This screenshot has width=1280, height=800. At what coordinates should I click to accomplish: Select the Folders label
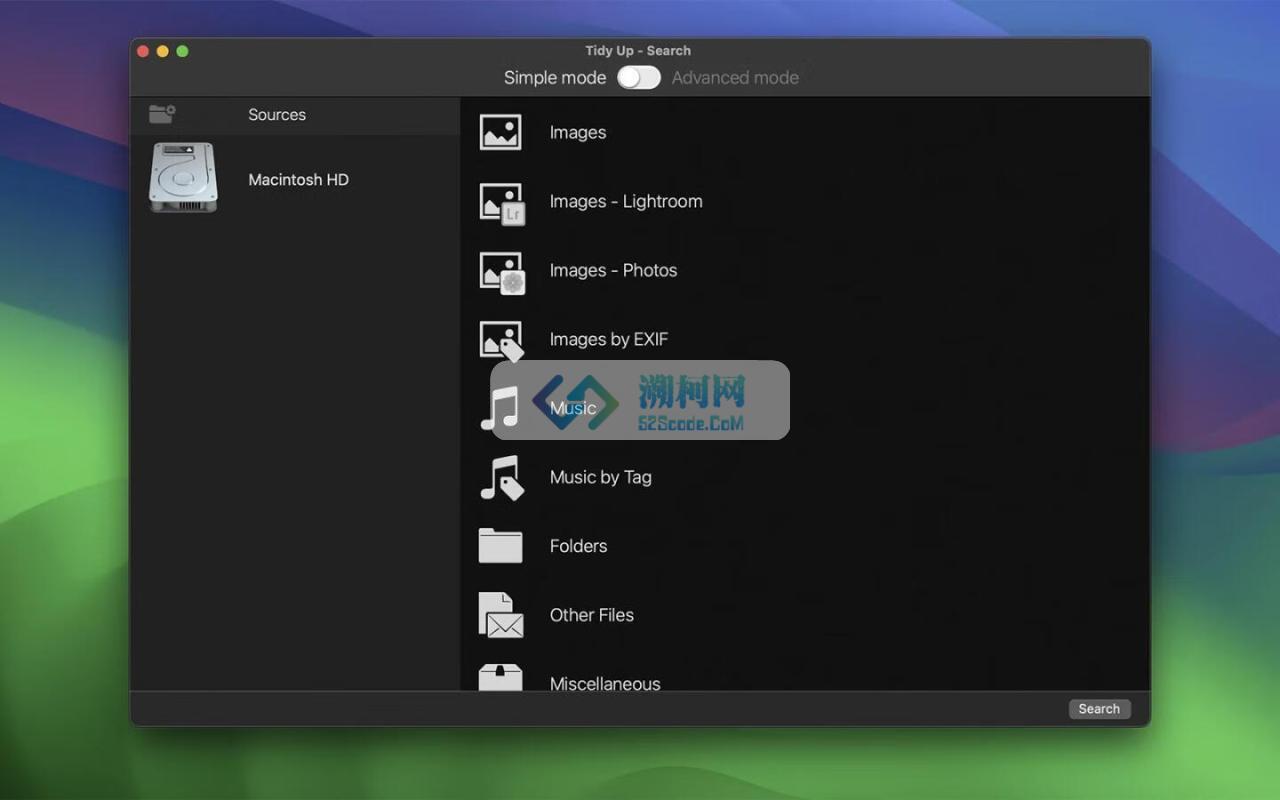click(x=579, y=546)
